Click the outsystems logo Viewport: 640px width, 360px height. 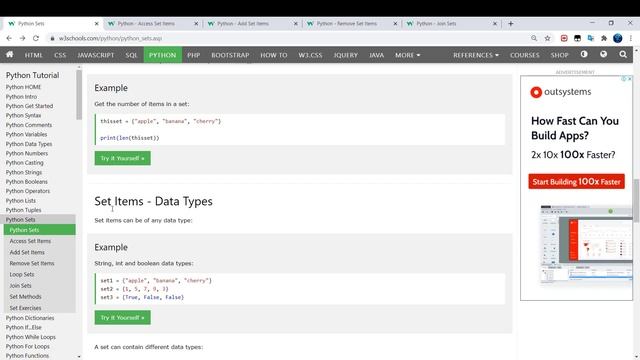[x=560, y=92]
